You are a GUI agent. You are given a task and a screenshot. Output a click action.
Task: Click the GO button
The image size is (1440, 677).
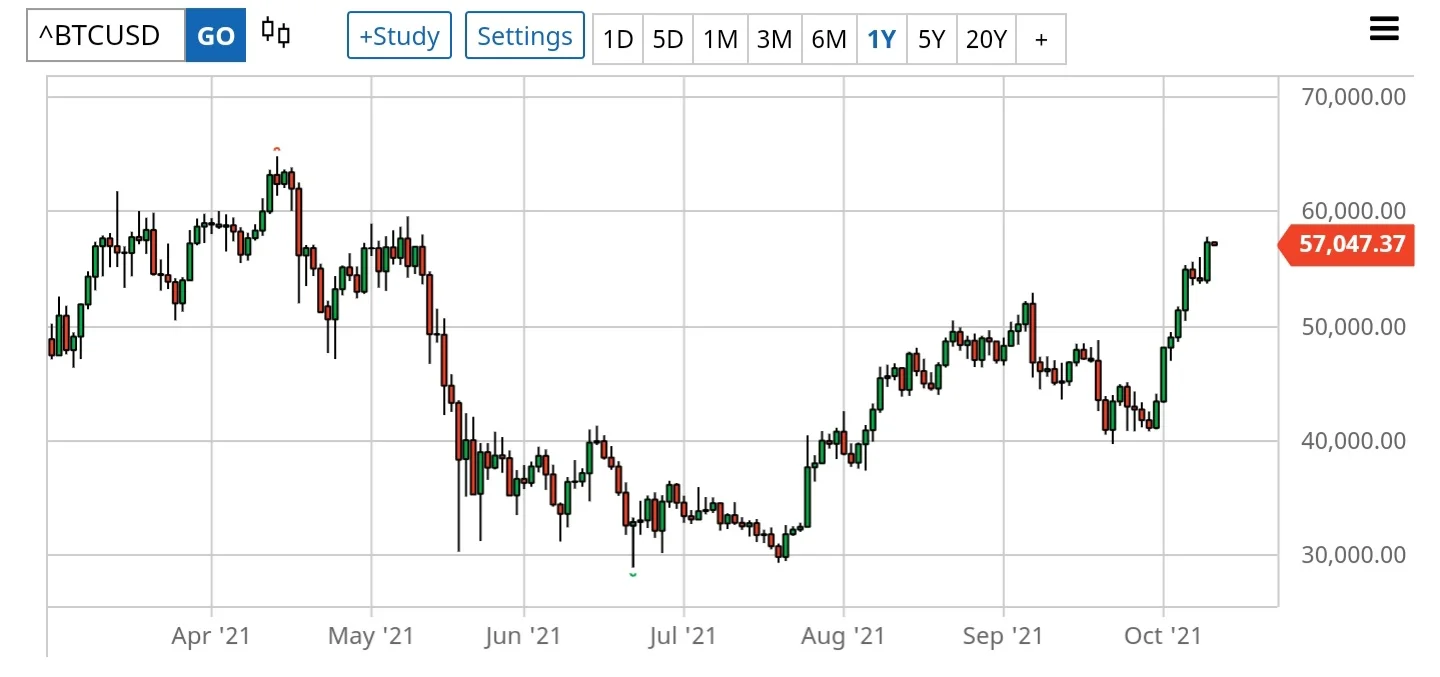216,36
